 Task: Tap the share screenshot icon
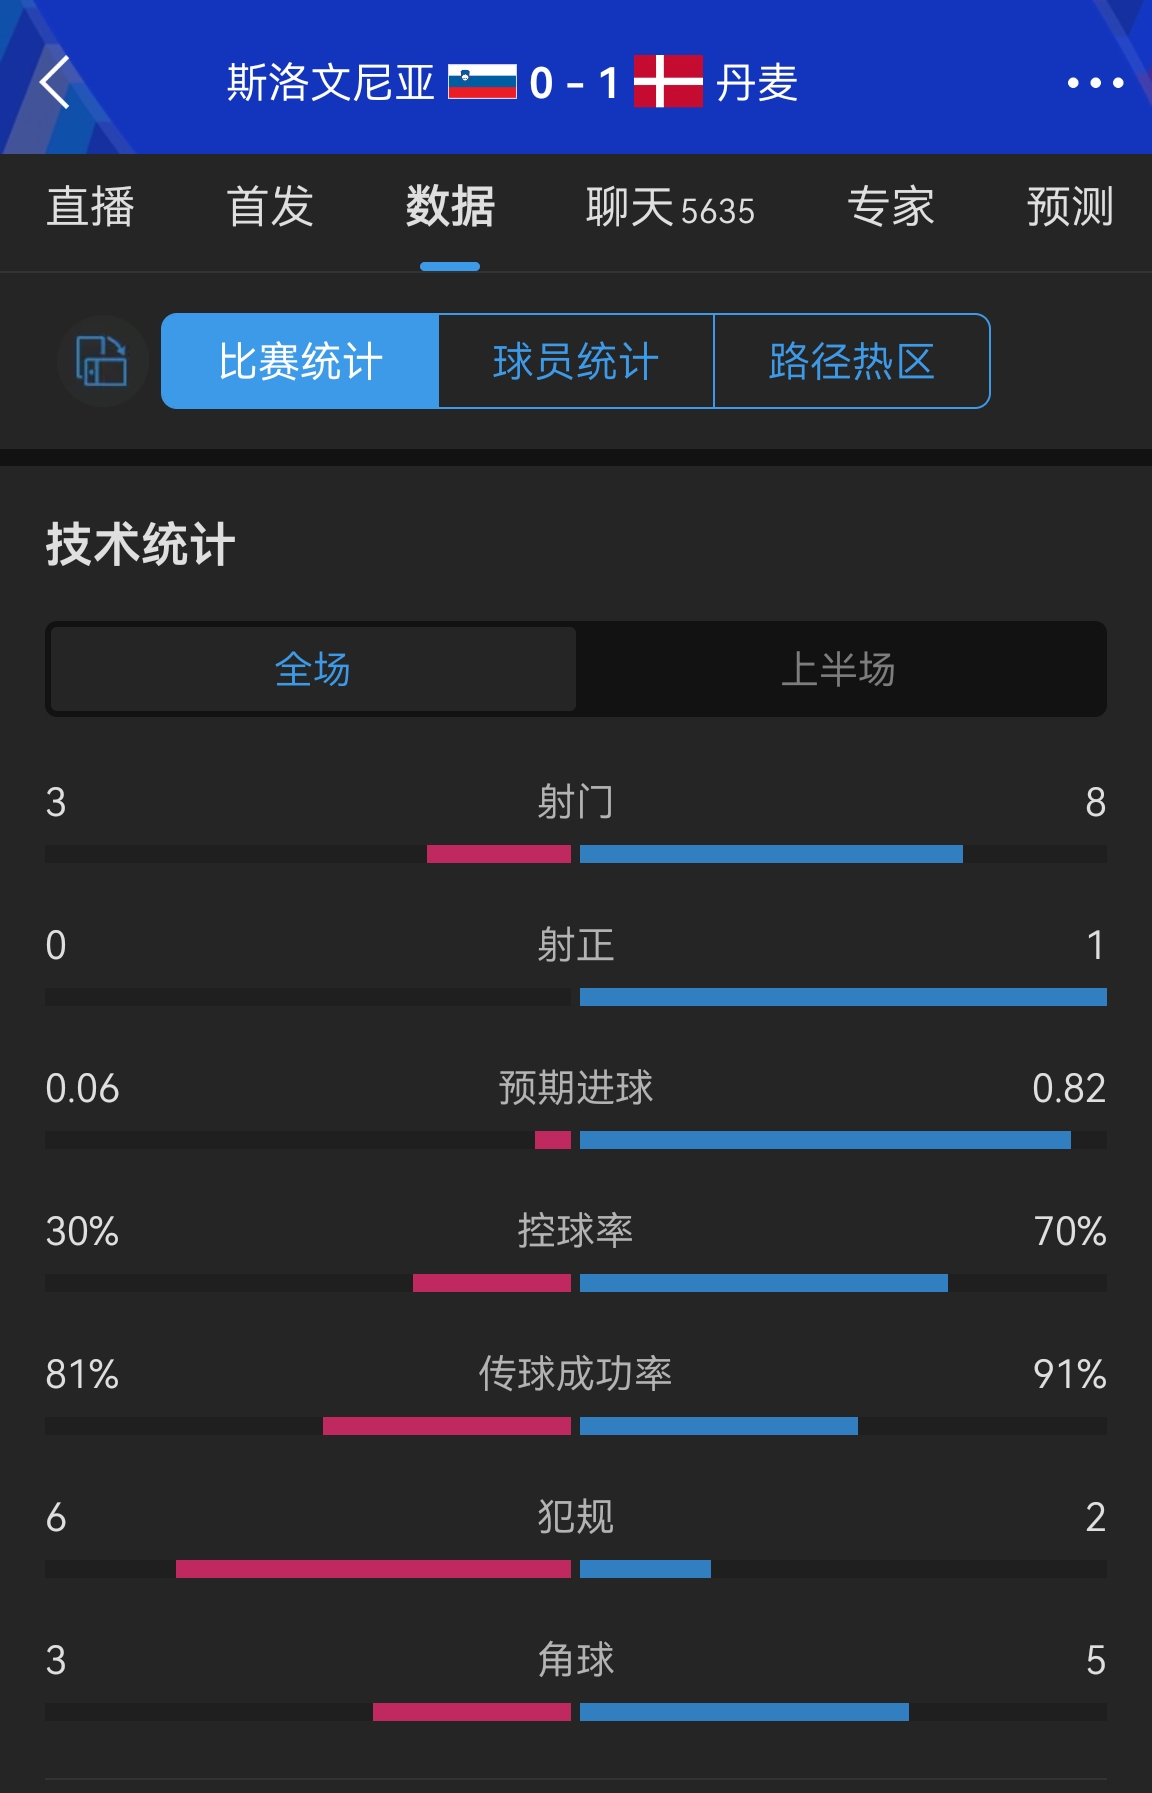point(103,361)
